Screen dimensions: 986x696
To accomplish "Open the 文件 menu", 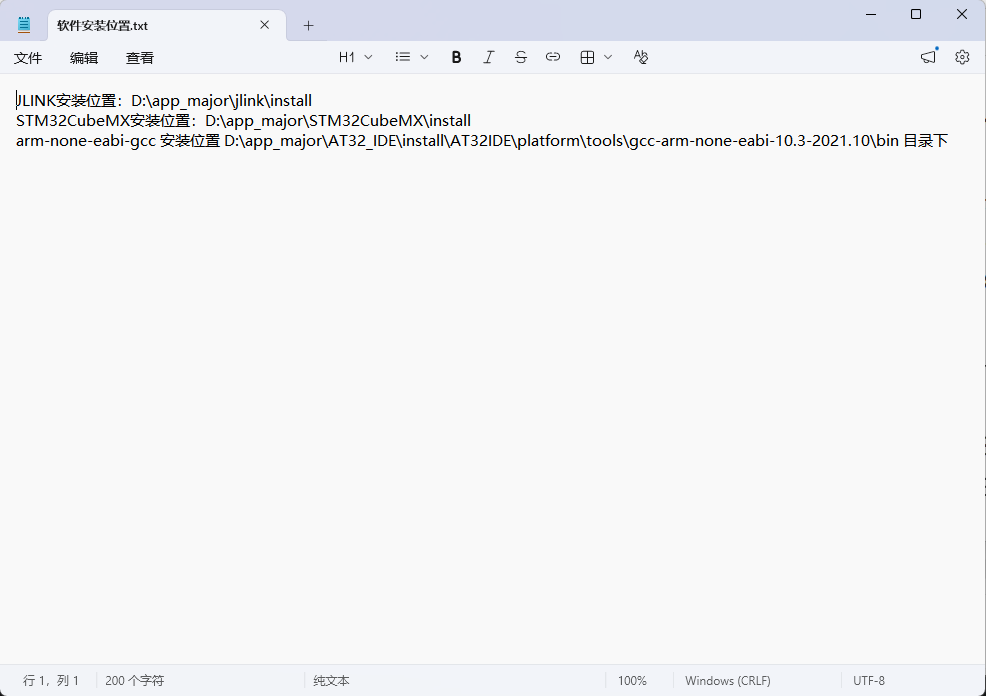I will pos(28,58).
